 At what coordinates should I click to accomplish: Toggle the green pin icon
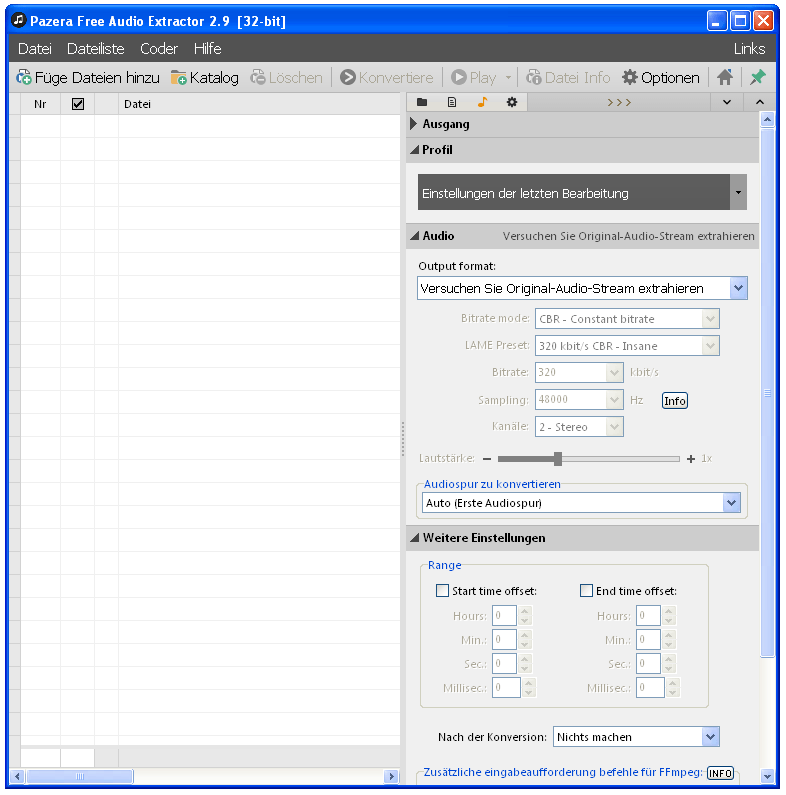tap(758, 78)
